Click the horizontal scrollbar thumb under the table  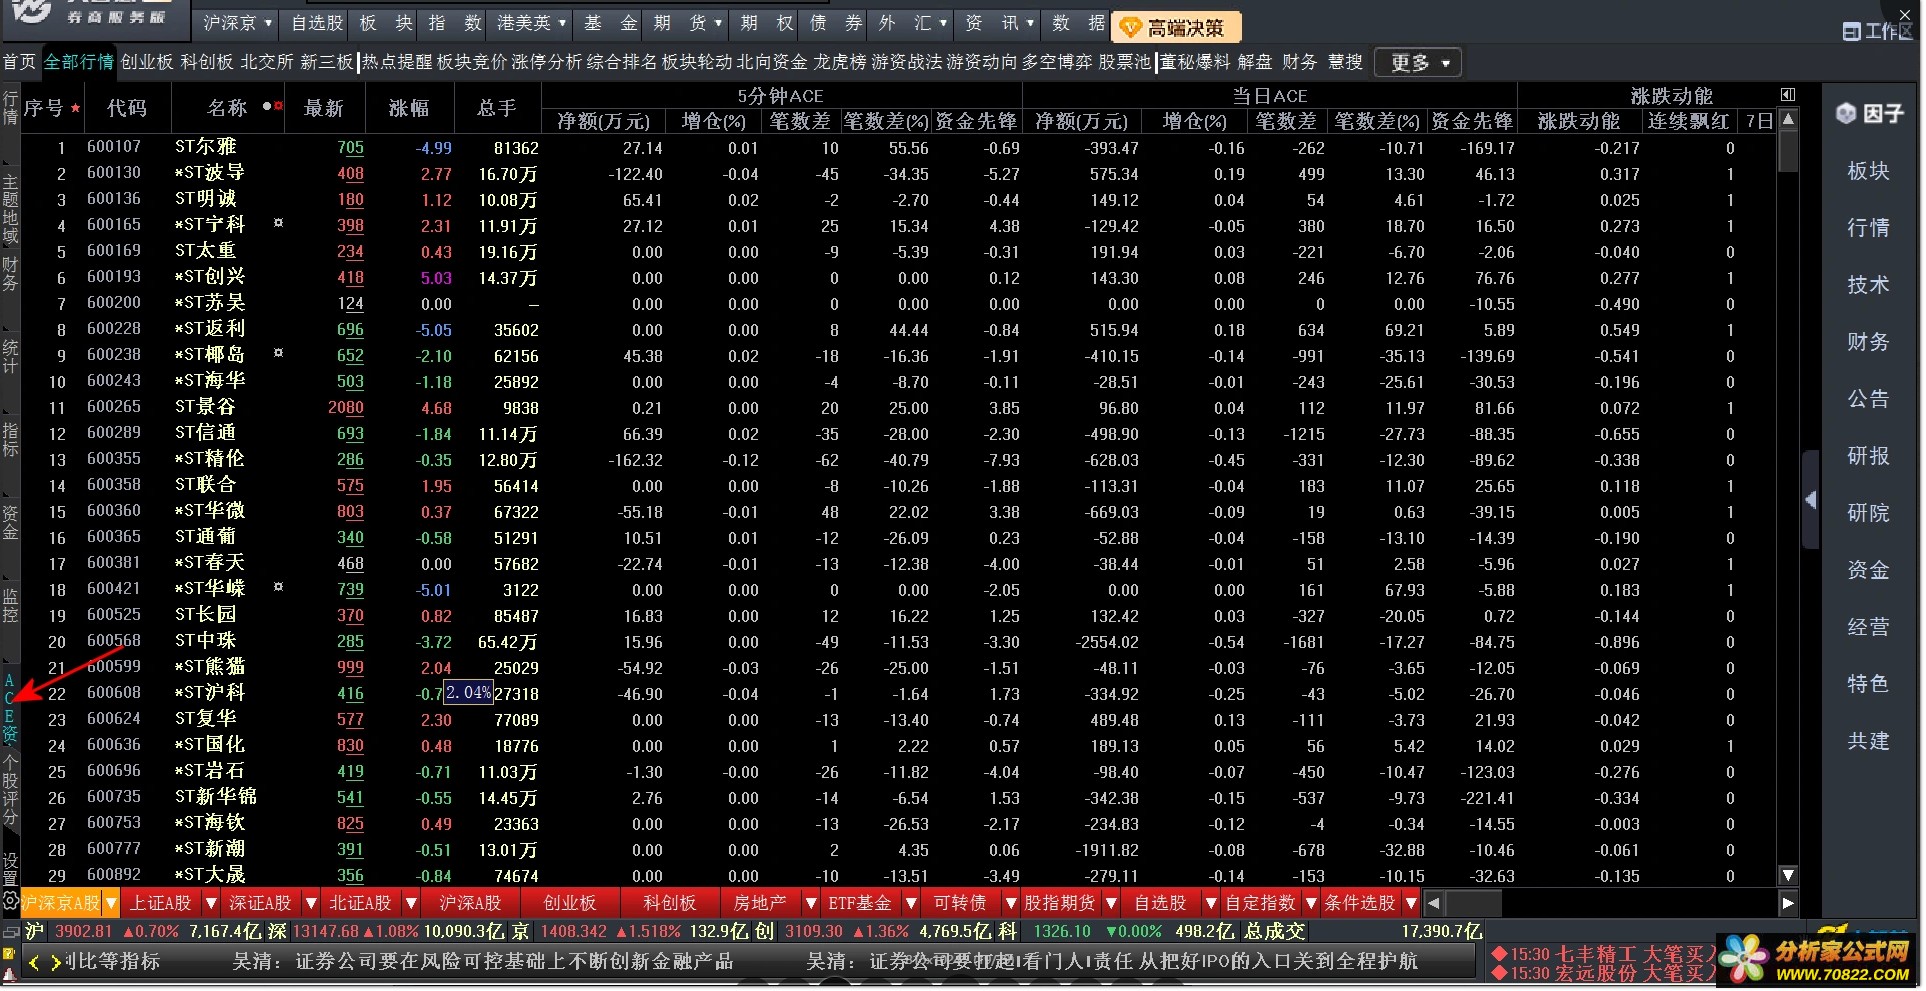(1474, 904)
